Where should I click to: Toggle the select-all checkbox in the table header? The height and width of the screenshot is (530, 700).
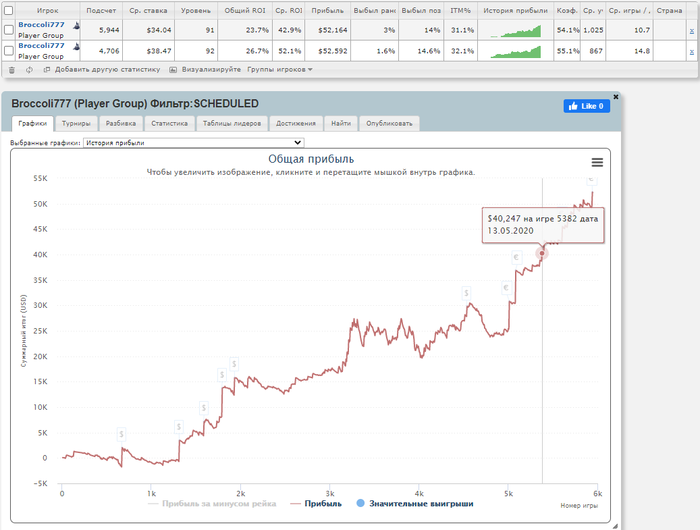(x=8, y=10)
